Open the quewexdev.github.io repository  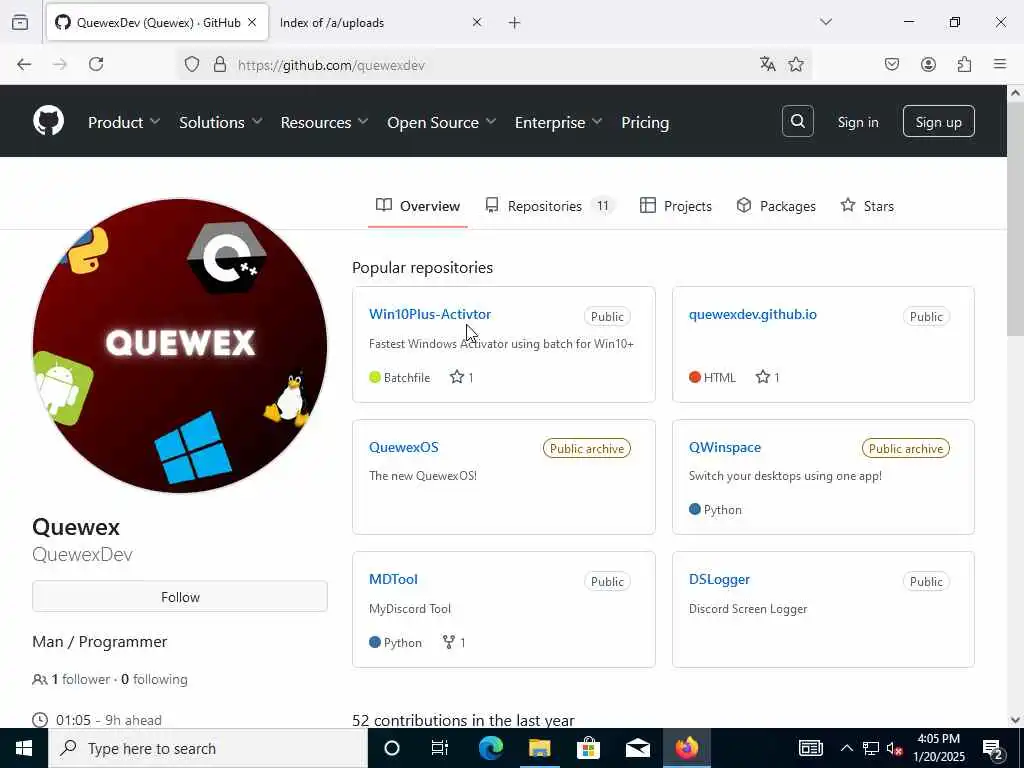coord(752,314)
